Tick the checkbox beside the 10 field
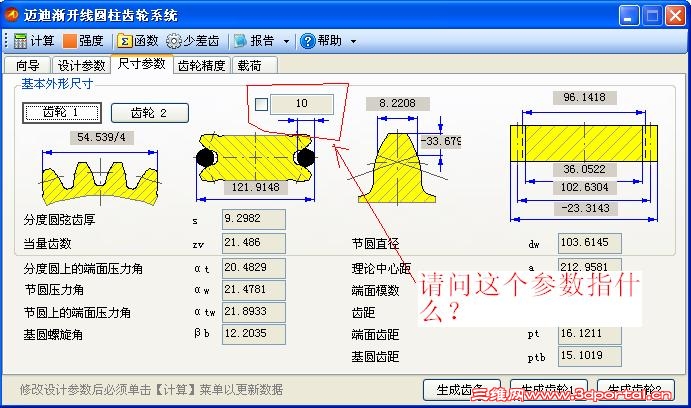 (x=261, y=104)
